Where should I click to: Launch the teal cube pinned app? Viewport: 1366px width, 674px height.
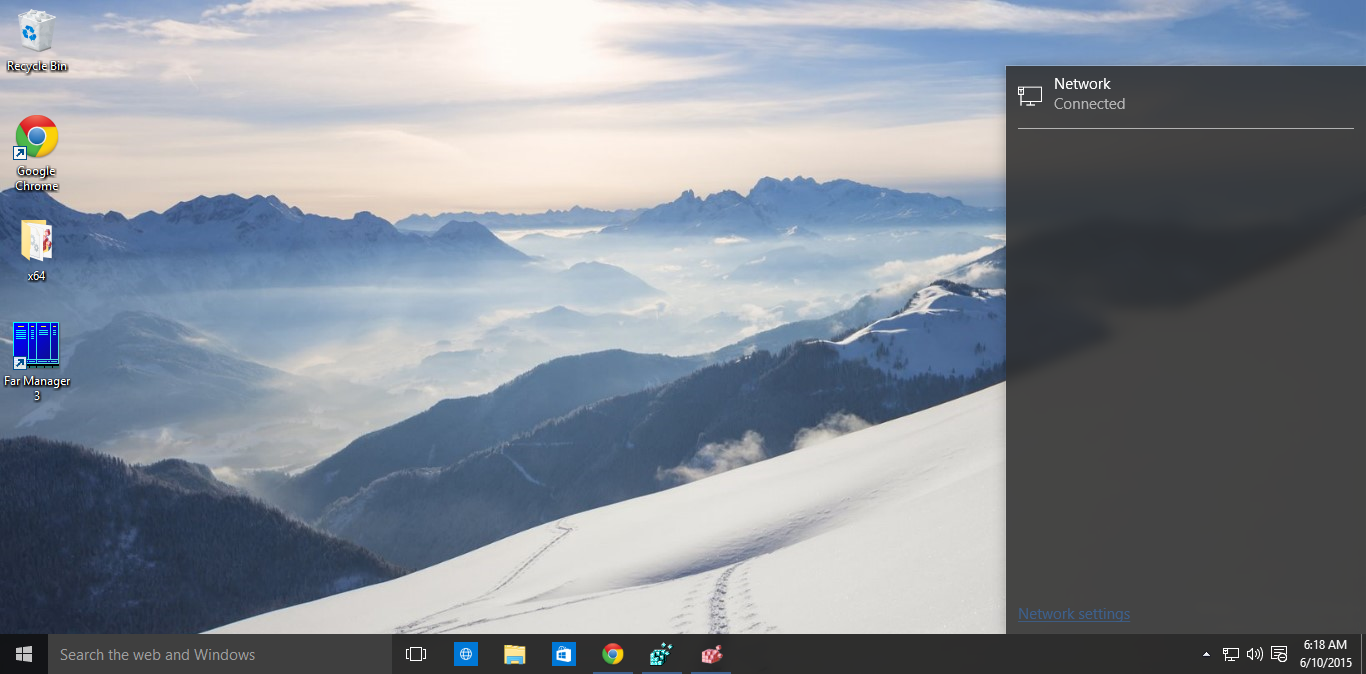(661, 654)
